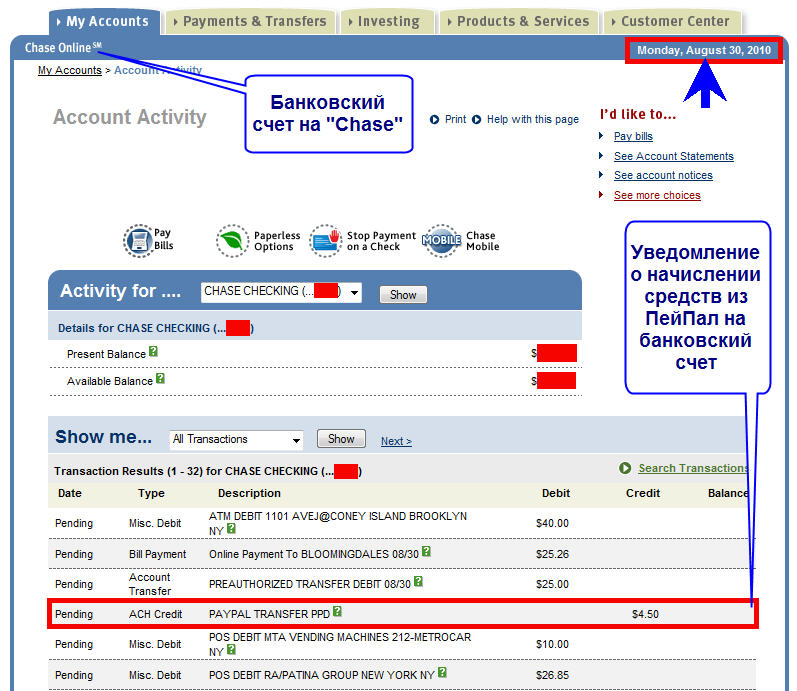This screenshot has height=691, width=797.
Task: Select PAYPAL TRANSFER PPD description text
Action: pos(269,614)
